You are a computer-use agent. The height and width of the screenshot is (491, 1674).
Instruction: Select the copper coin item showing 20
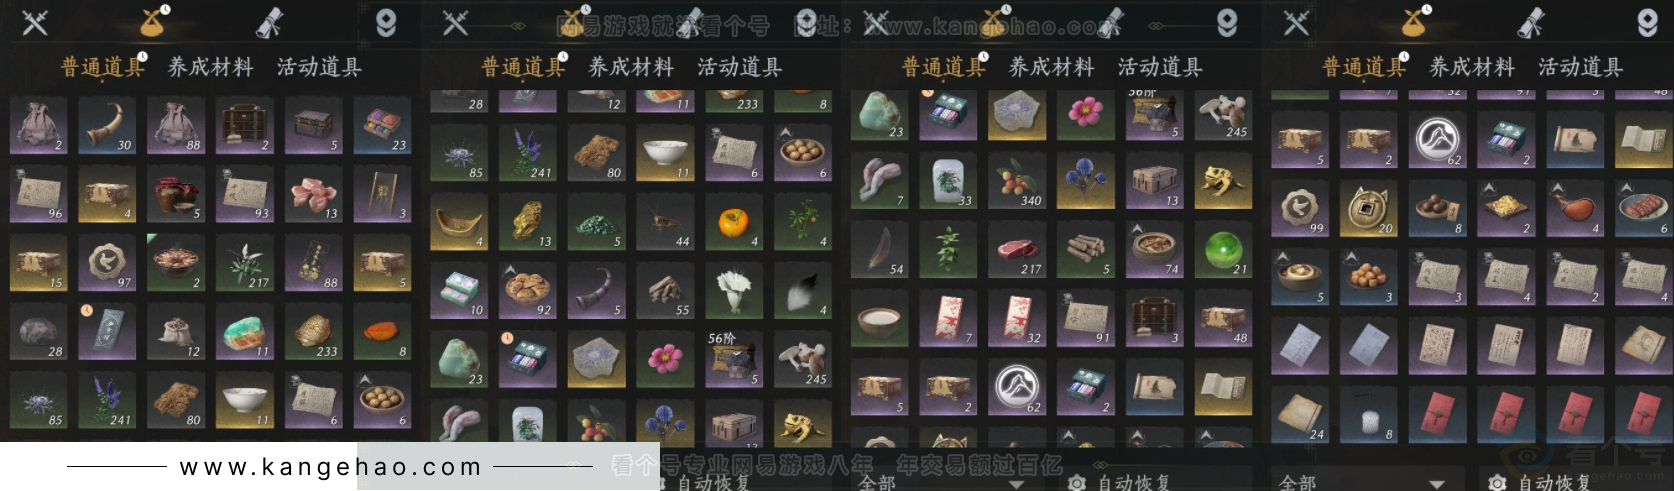tap(1369, 209)
